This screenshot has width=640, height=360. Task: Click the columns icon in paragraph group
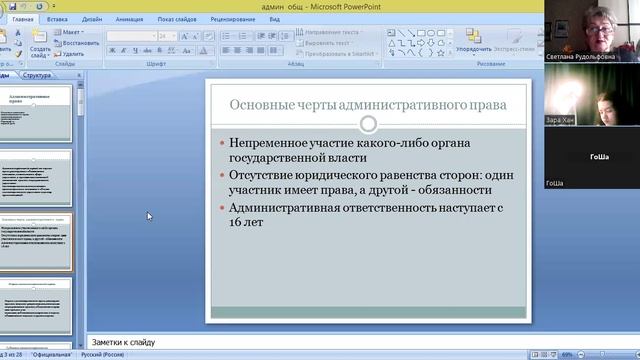(274, 51)
